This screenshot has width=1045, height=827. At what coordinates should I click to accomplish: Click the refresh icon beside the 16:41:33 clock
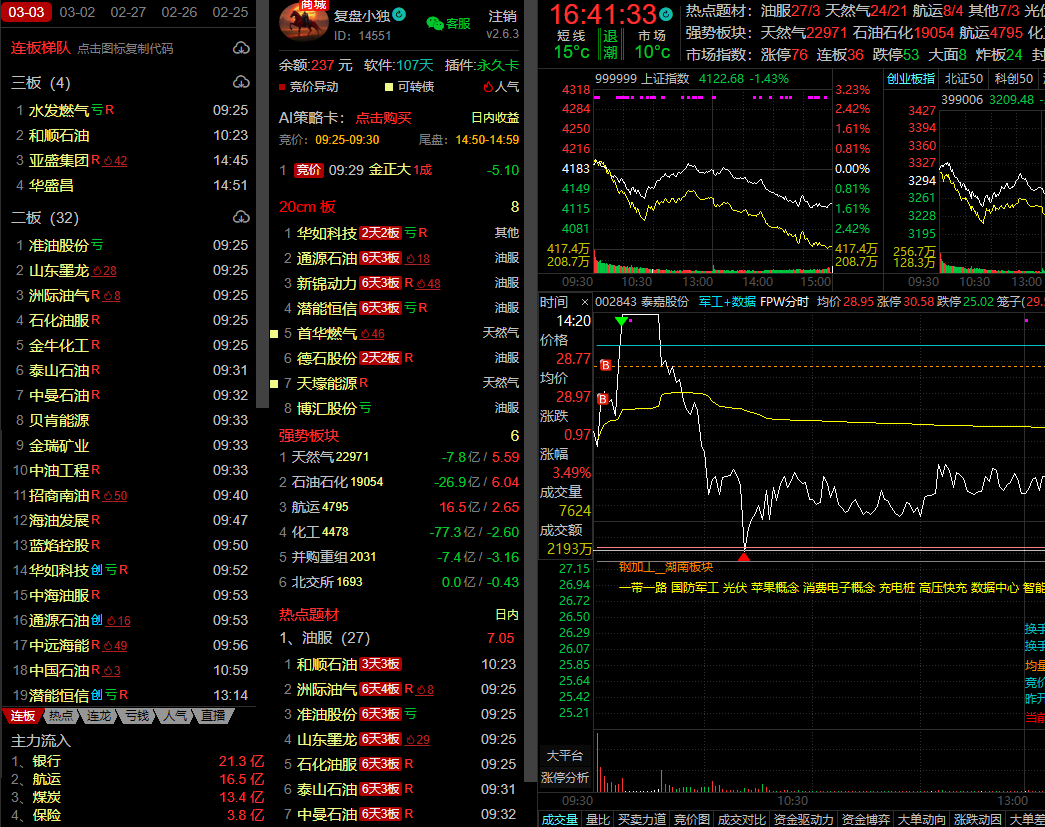point(666,13)
